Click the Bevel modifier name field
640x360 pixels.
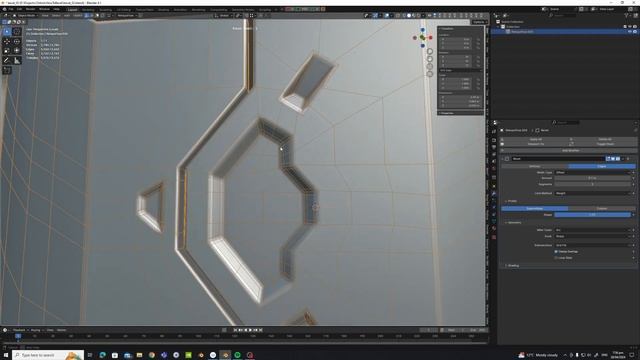tap(558, 158)
